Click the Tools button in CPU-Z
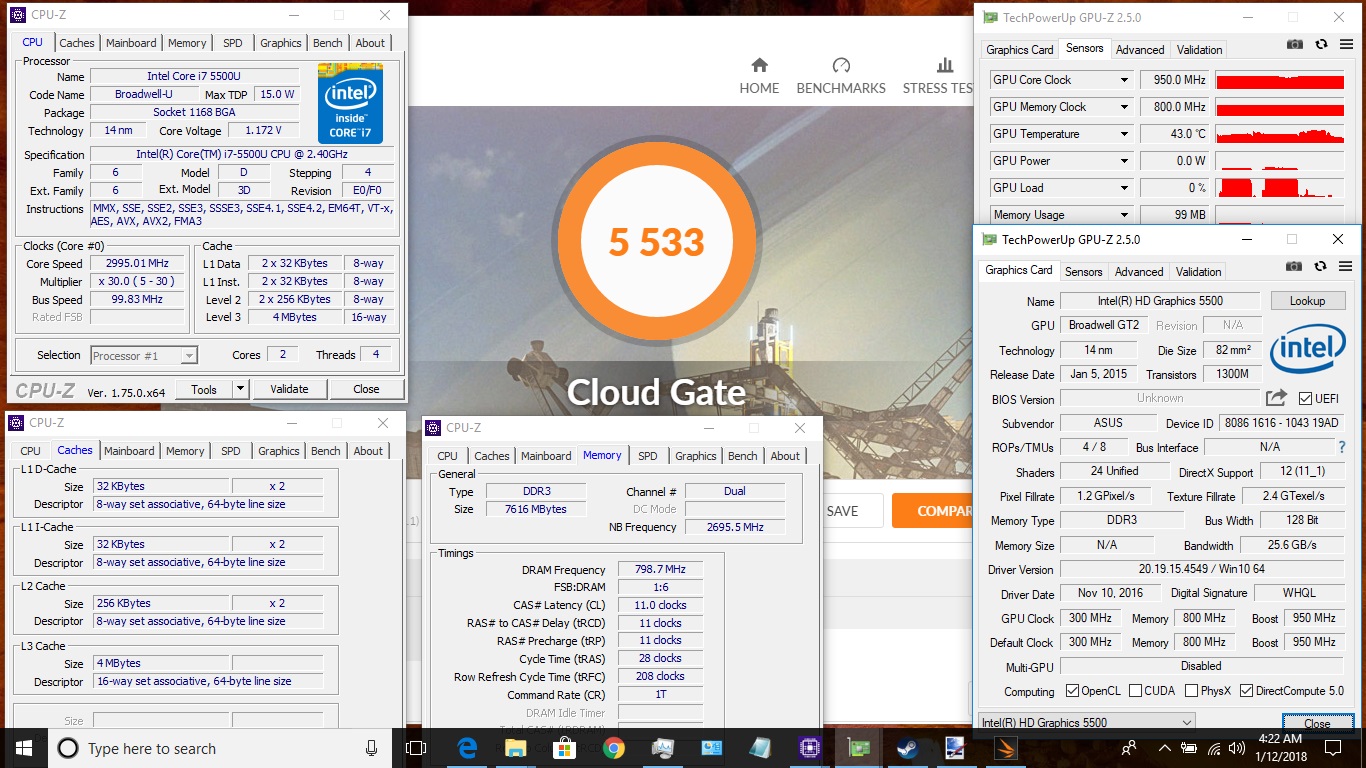Viewport: 1366px width, 768px height. [x=204, y=389]
